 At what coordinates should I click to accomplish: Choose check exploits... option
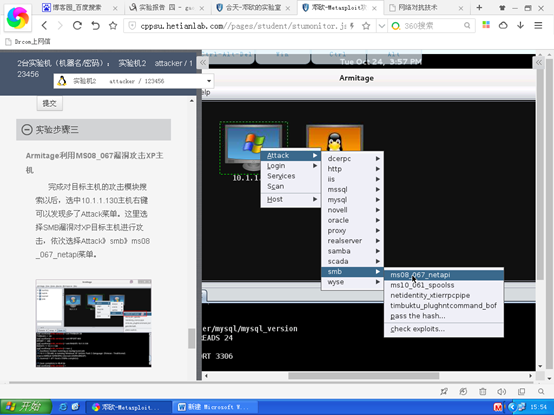click(444, 329)
